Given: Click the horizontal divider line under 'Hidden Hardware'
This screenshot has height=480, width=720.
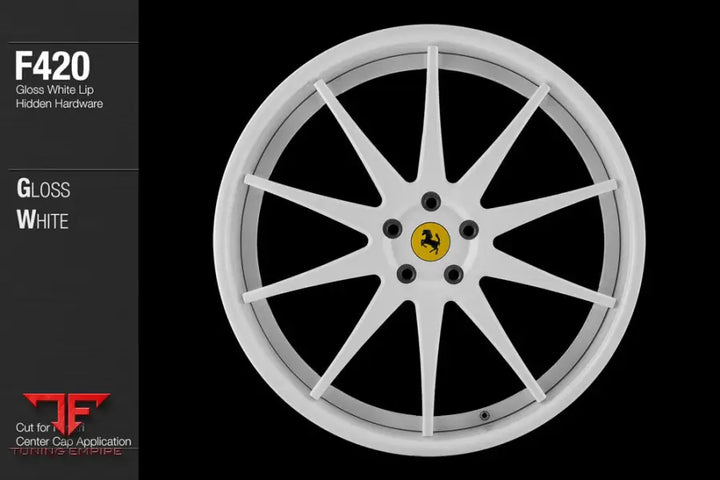Looking at the screenshot, I should [x=69, y=169].
